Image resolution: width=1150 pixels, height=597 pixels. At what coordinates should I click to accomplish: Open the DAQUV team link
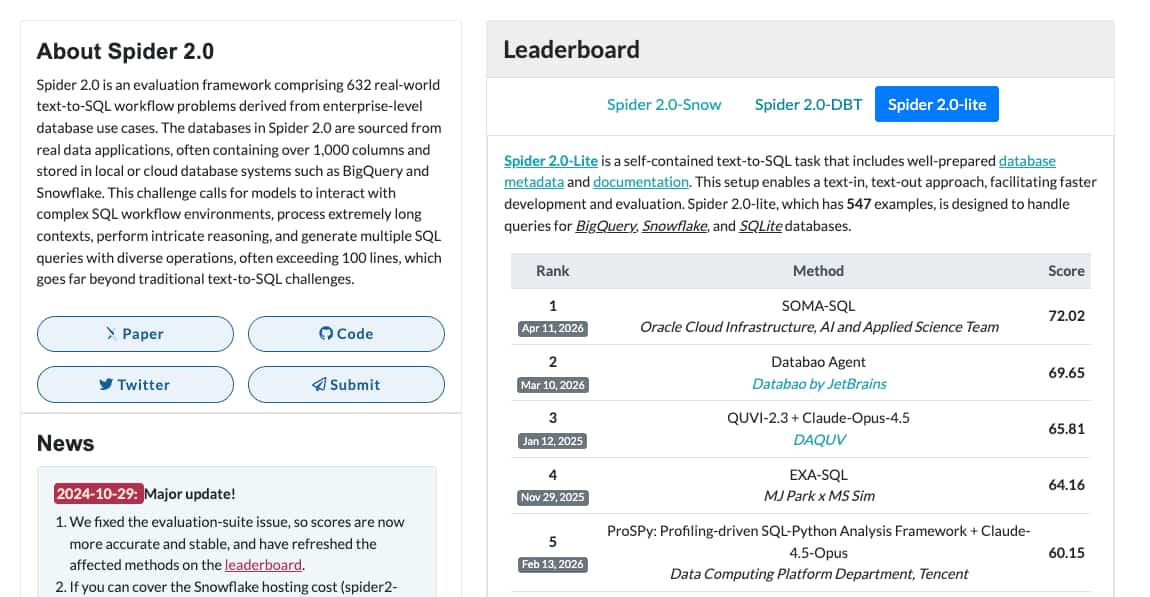pos(819,440)
